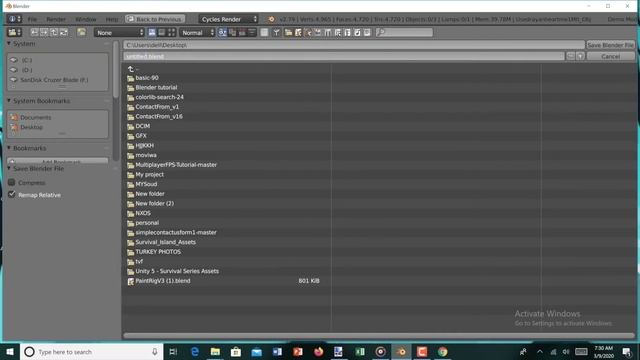640x360 pixels.
Task: Refresh the file list
Action: pyautogui.click(x=64, y=32)
